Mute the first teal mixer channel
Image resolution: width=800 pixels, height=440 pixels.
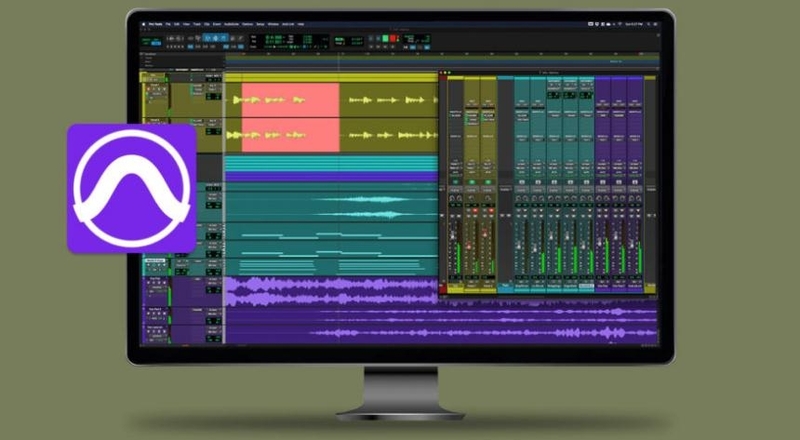click(526, 215)
